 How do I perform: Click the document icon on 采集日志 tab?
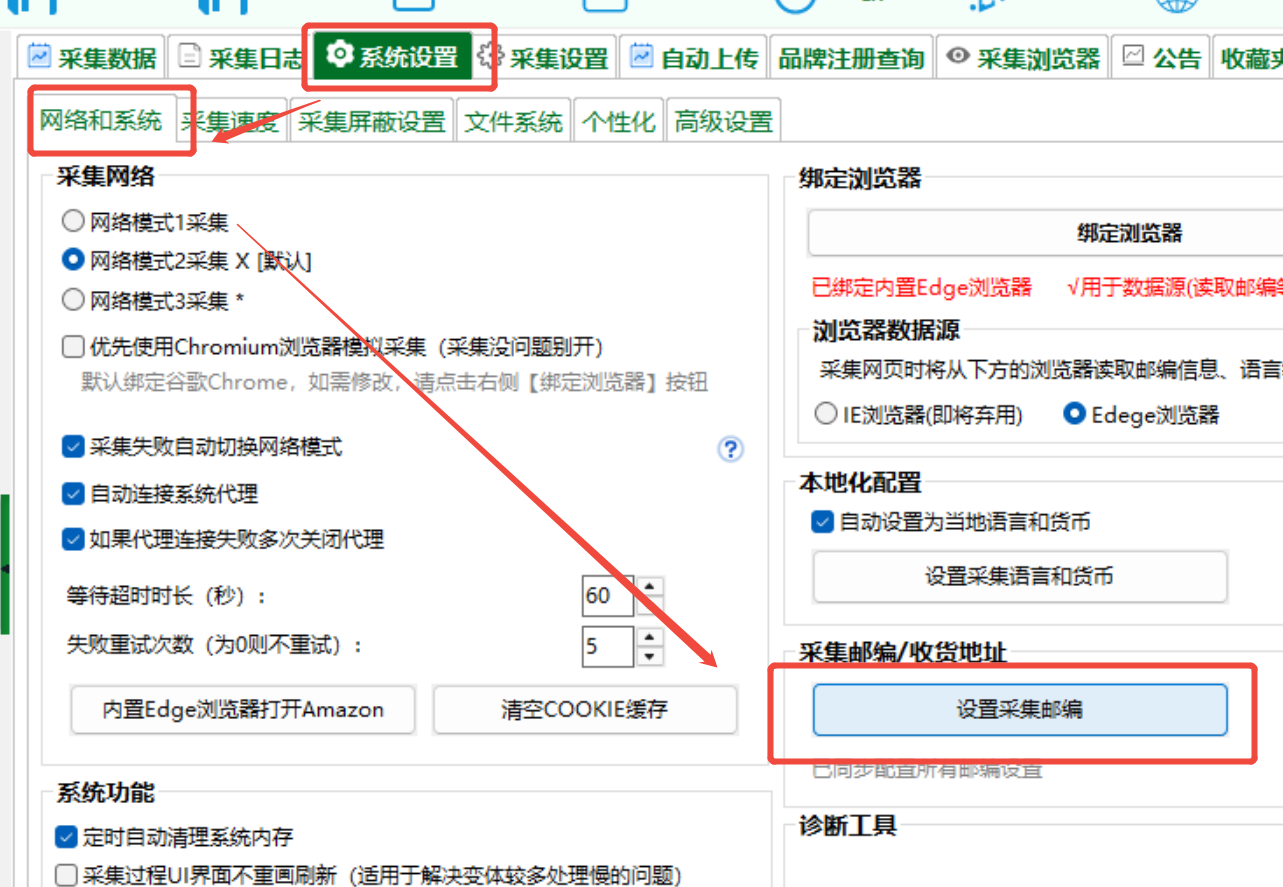click(189, 57)
